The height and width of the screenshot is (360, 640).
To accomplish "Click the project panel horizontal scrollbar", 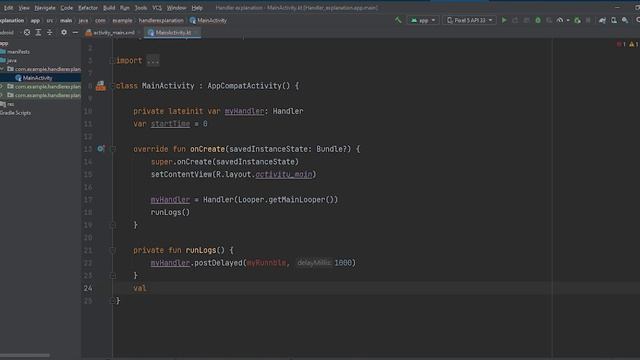I will click(25, 356).
